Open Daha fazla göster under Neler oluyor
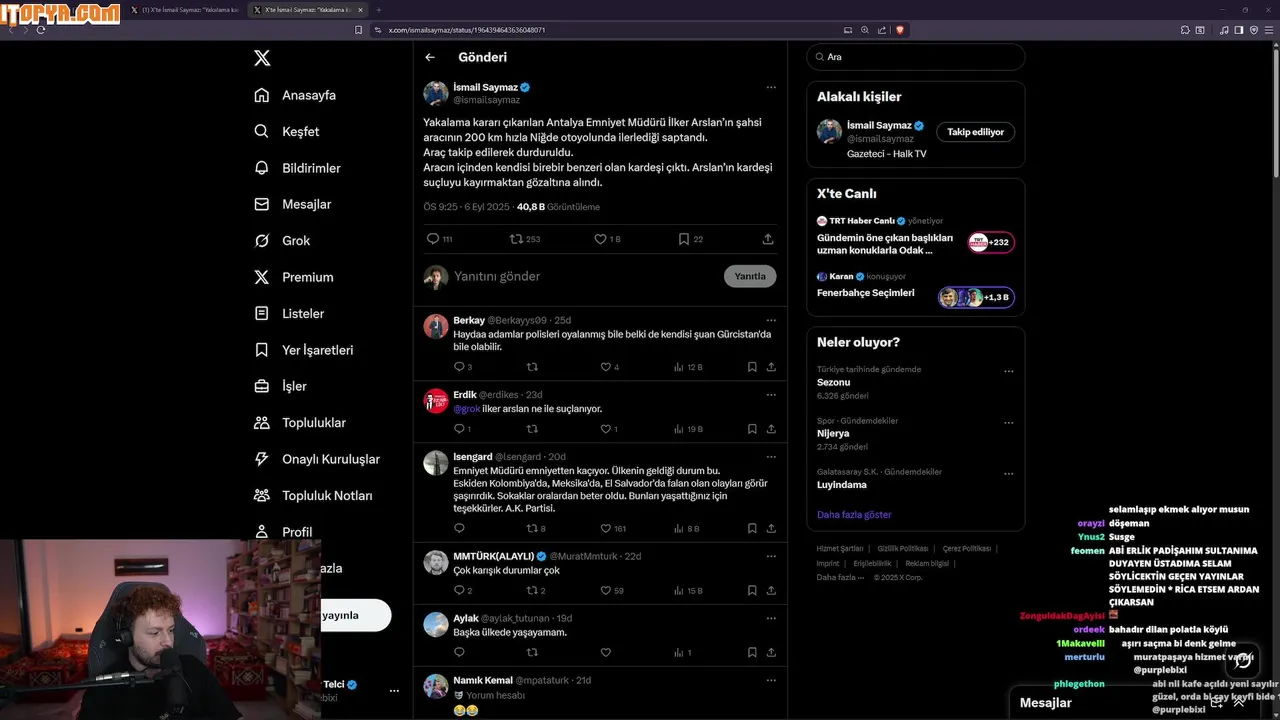 pos(854,515)
